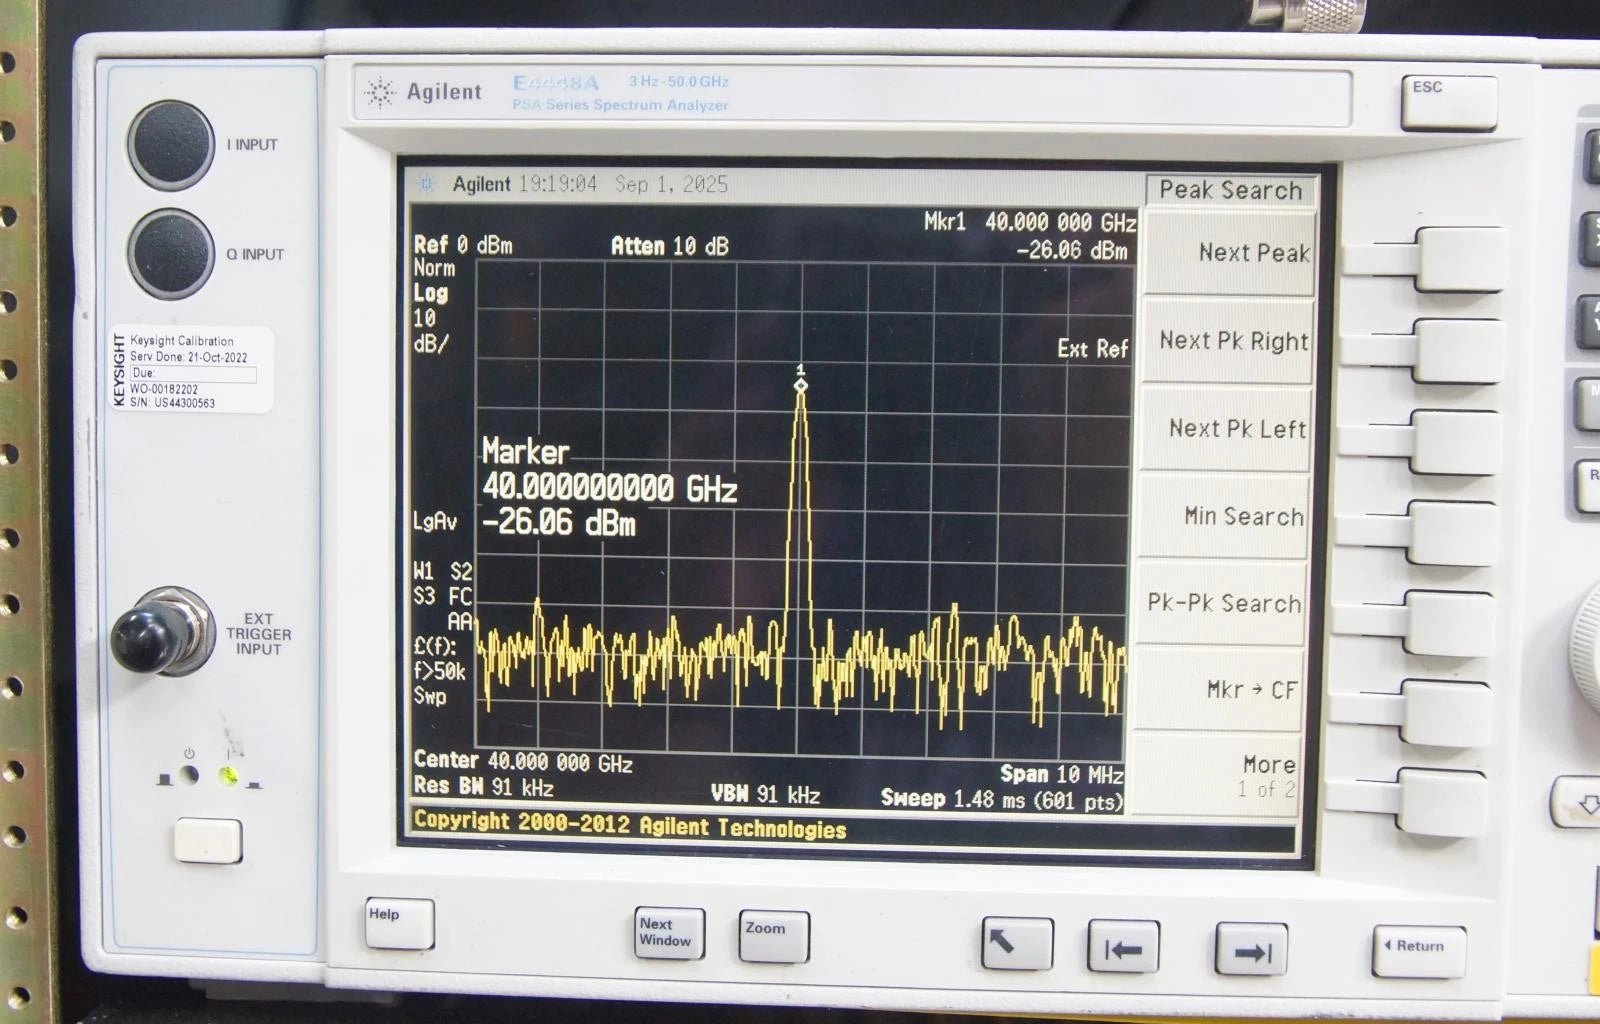
Task: Click the Next Window key
Action: [x=669, y=933]
